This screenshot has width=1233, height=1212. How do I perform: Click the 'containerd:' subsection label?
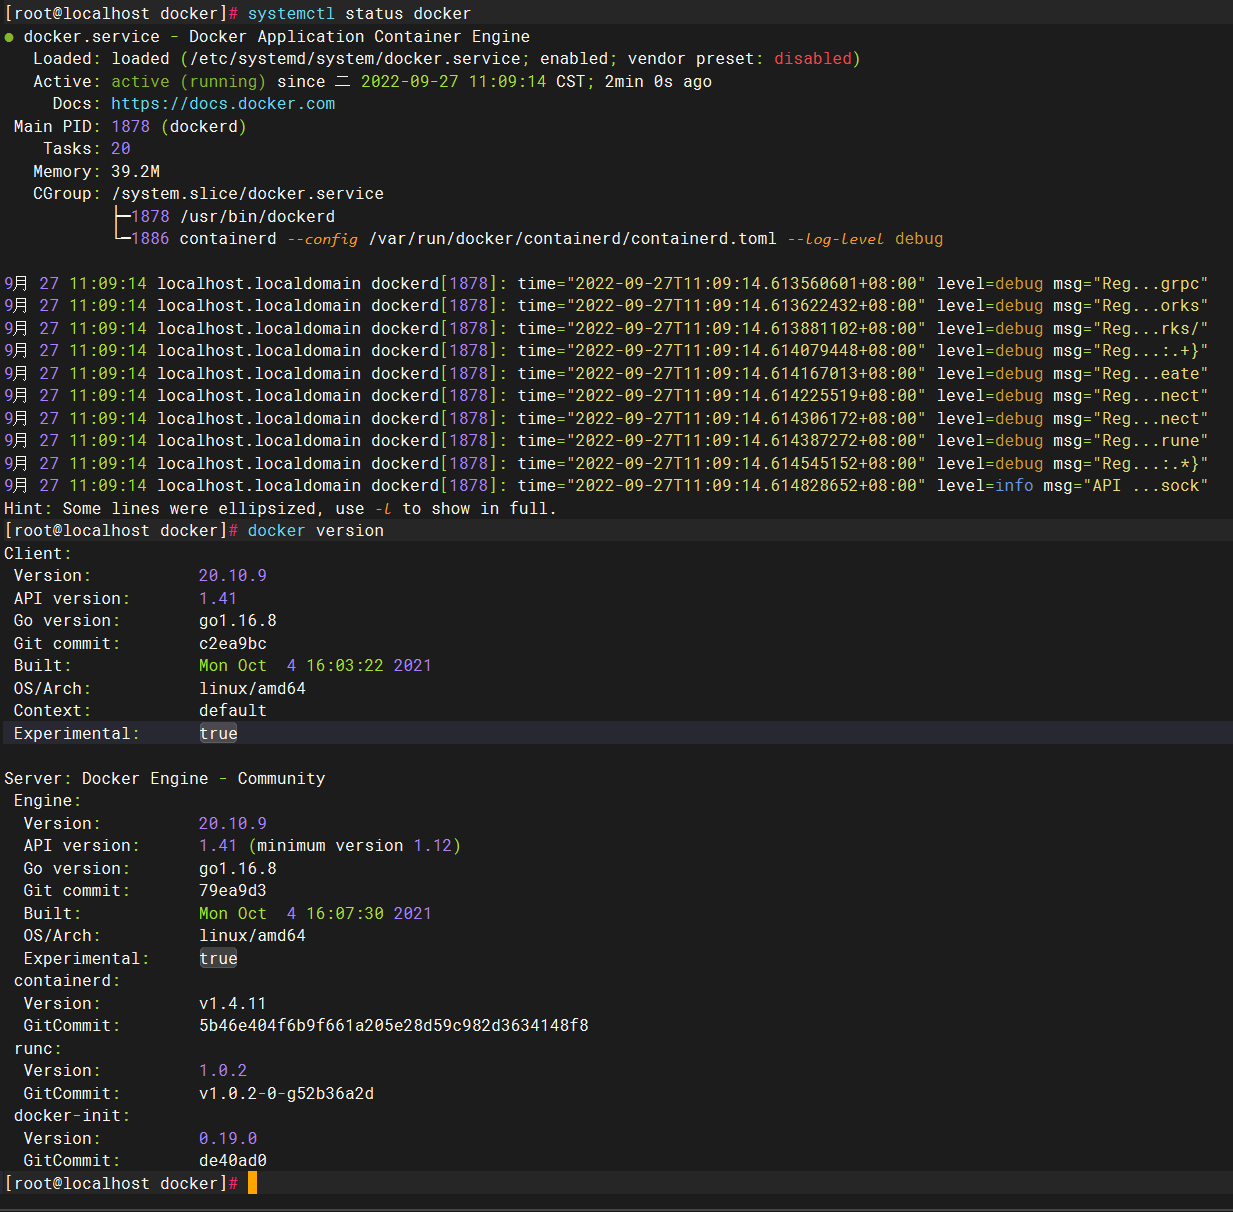67,981
